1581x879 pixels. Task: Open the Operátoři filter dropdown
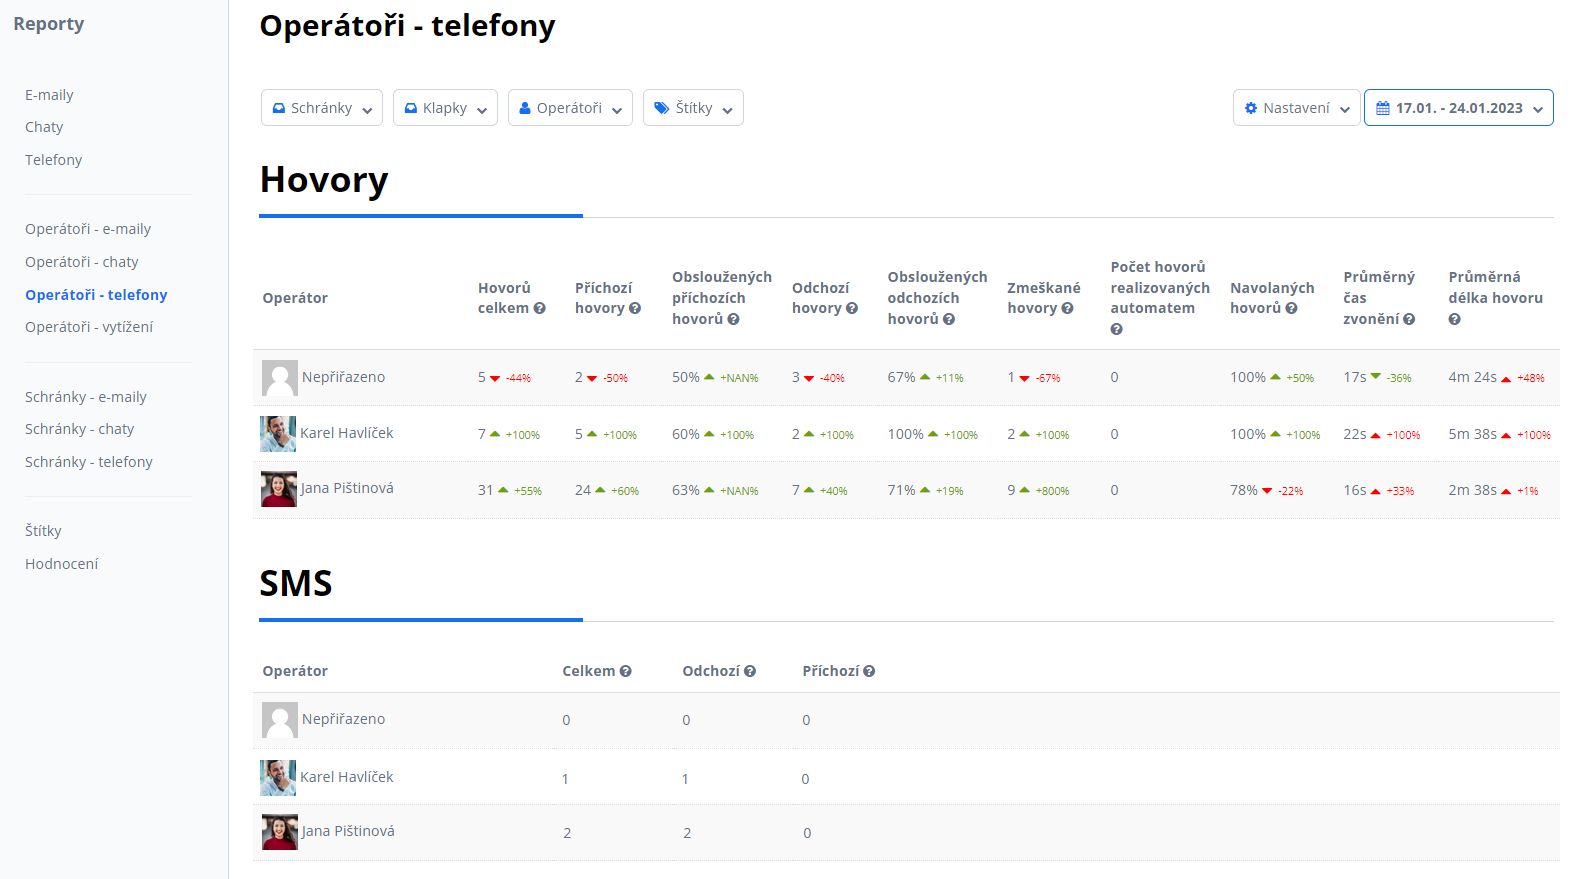tap(570, 108)
